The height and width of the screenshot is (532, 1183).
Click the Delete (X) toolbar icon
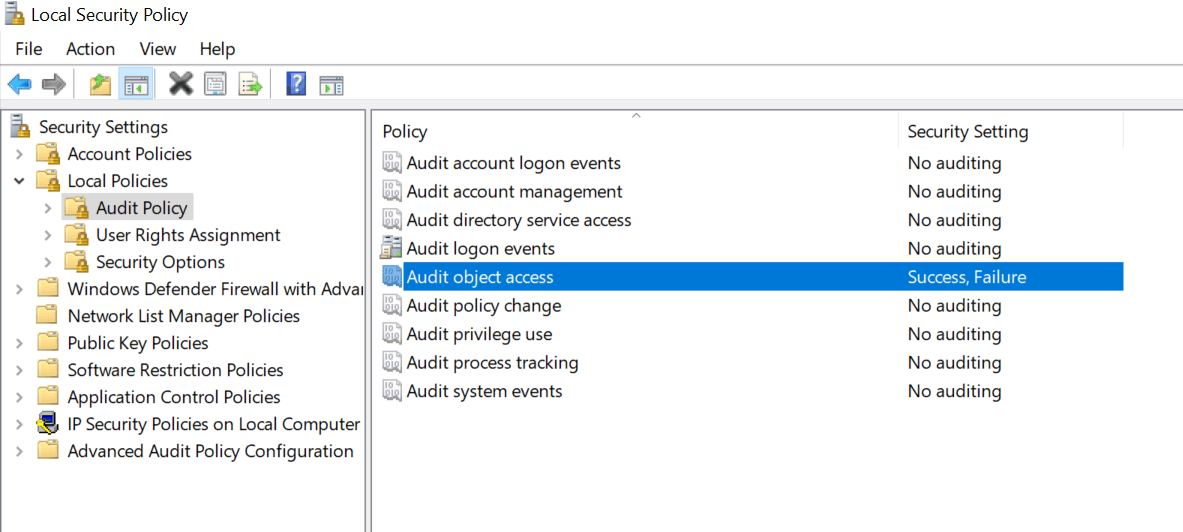(x=181, y=84)
